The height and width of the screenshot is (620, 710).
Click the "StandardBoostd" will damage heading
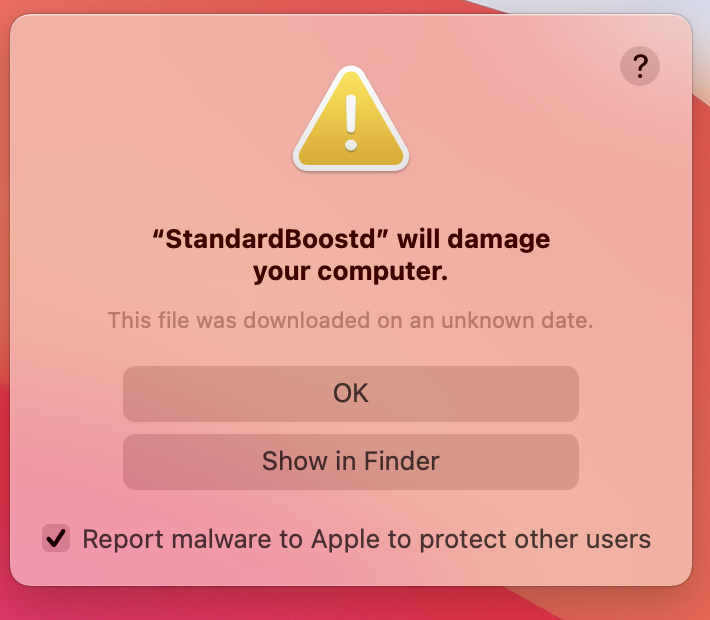351,239
